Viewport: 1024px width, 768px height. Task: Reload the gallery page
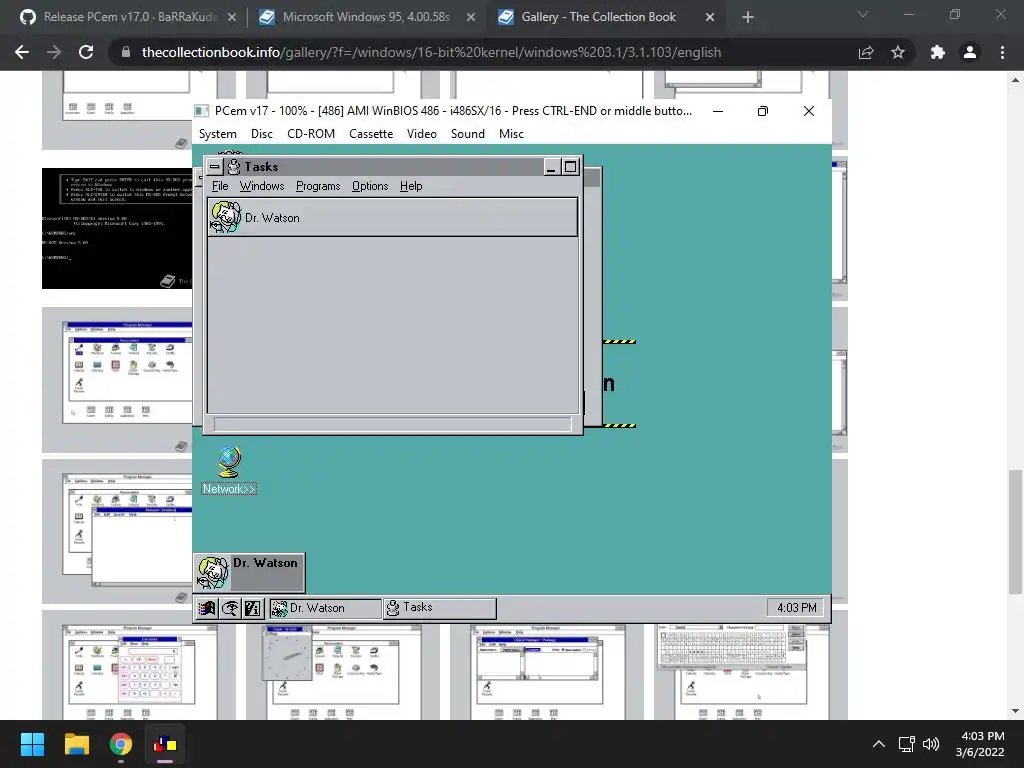tap(86, 52)
